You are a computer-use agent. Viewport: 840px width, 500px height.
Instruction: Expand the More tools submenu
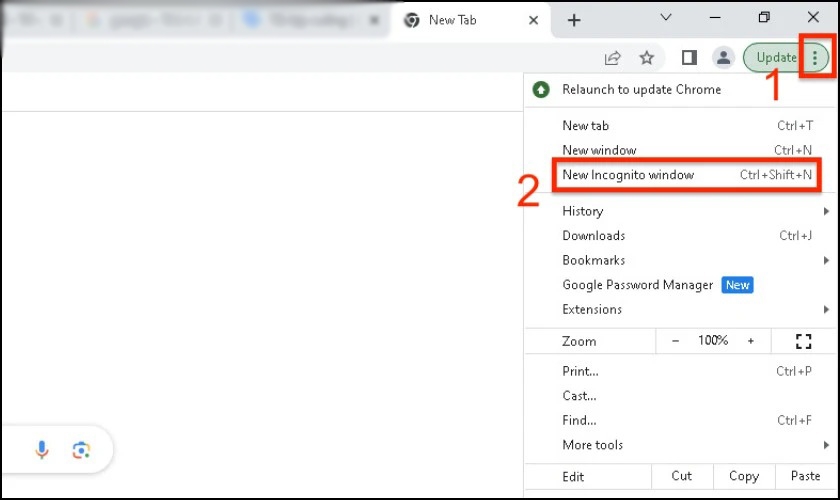[x=680, y=445]
